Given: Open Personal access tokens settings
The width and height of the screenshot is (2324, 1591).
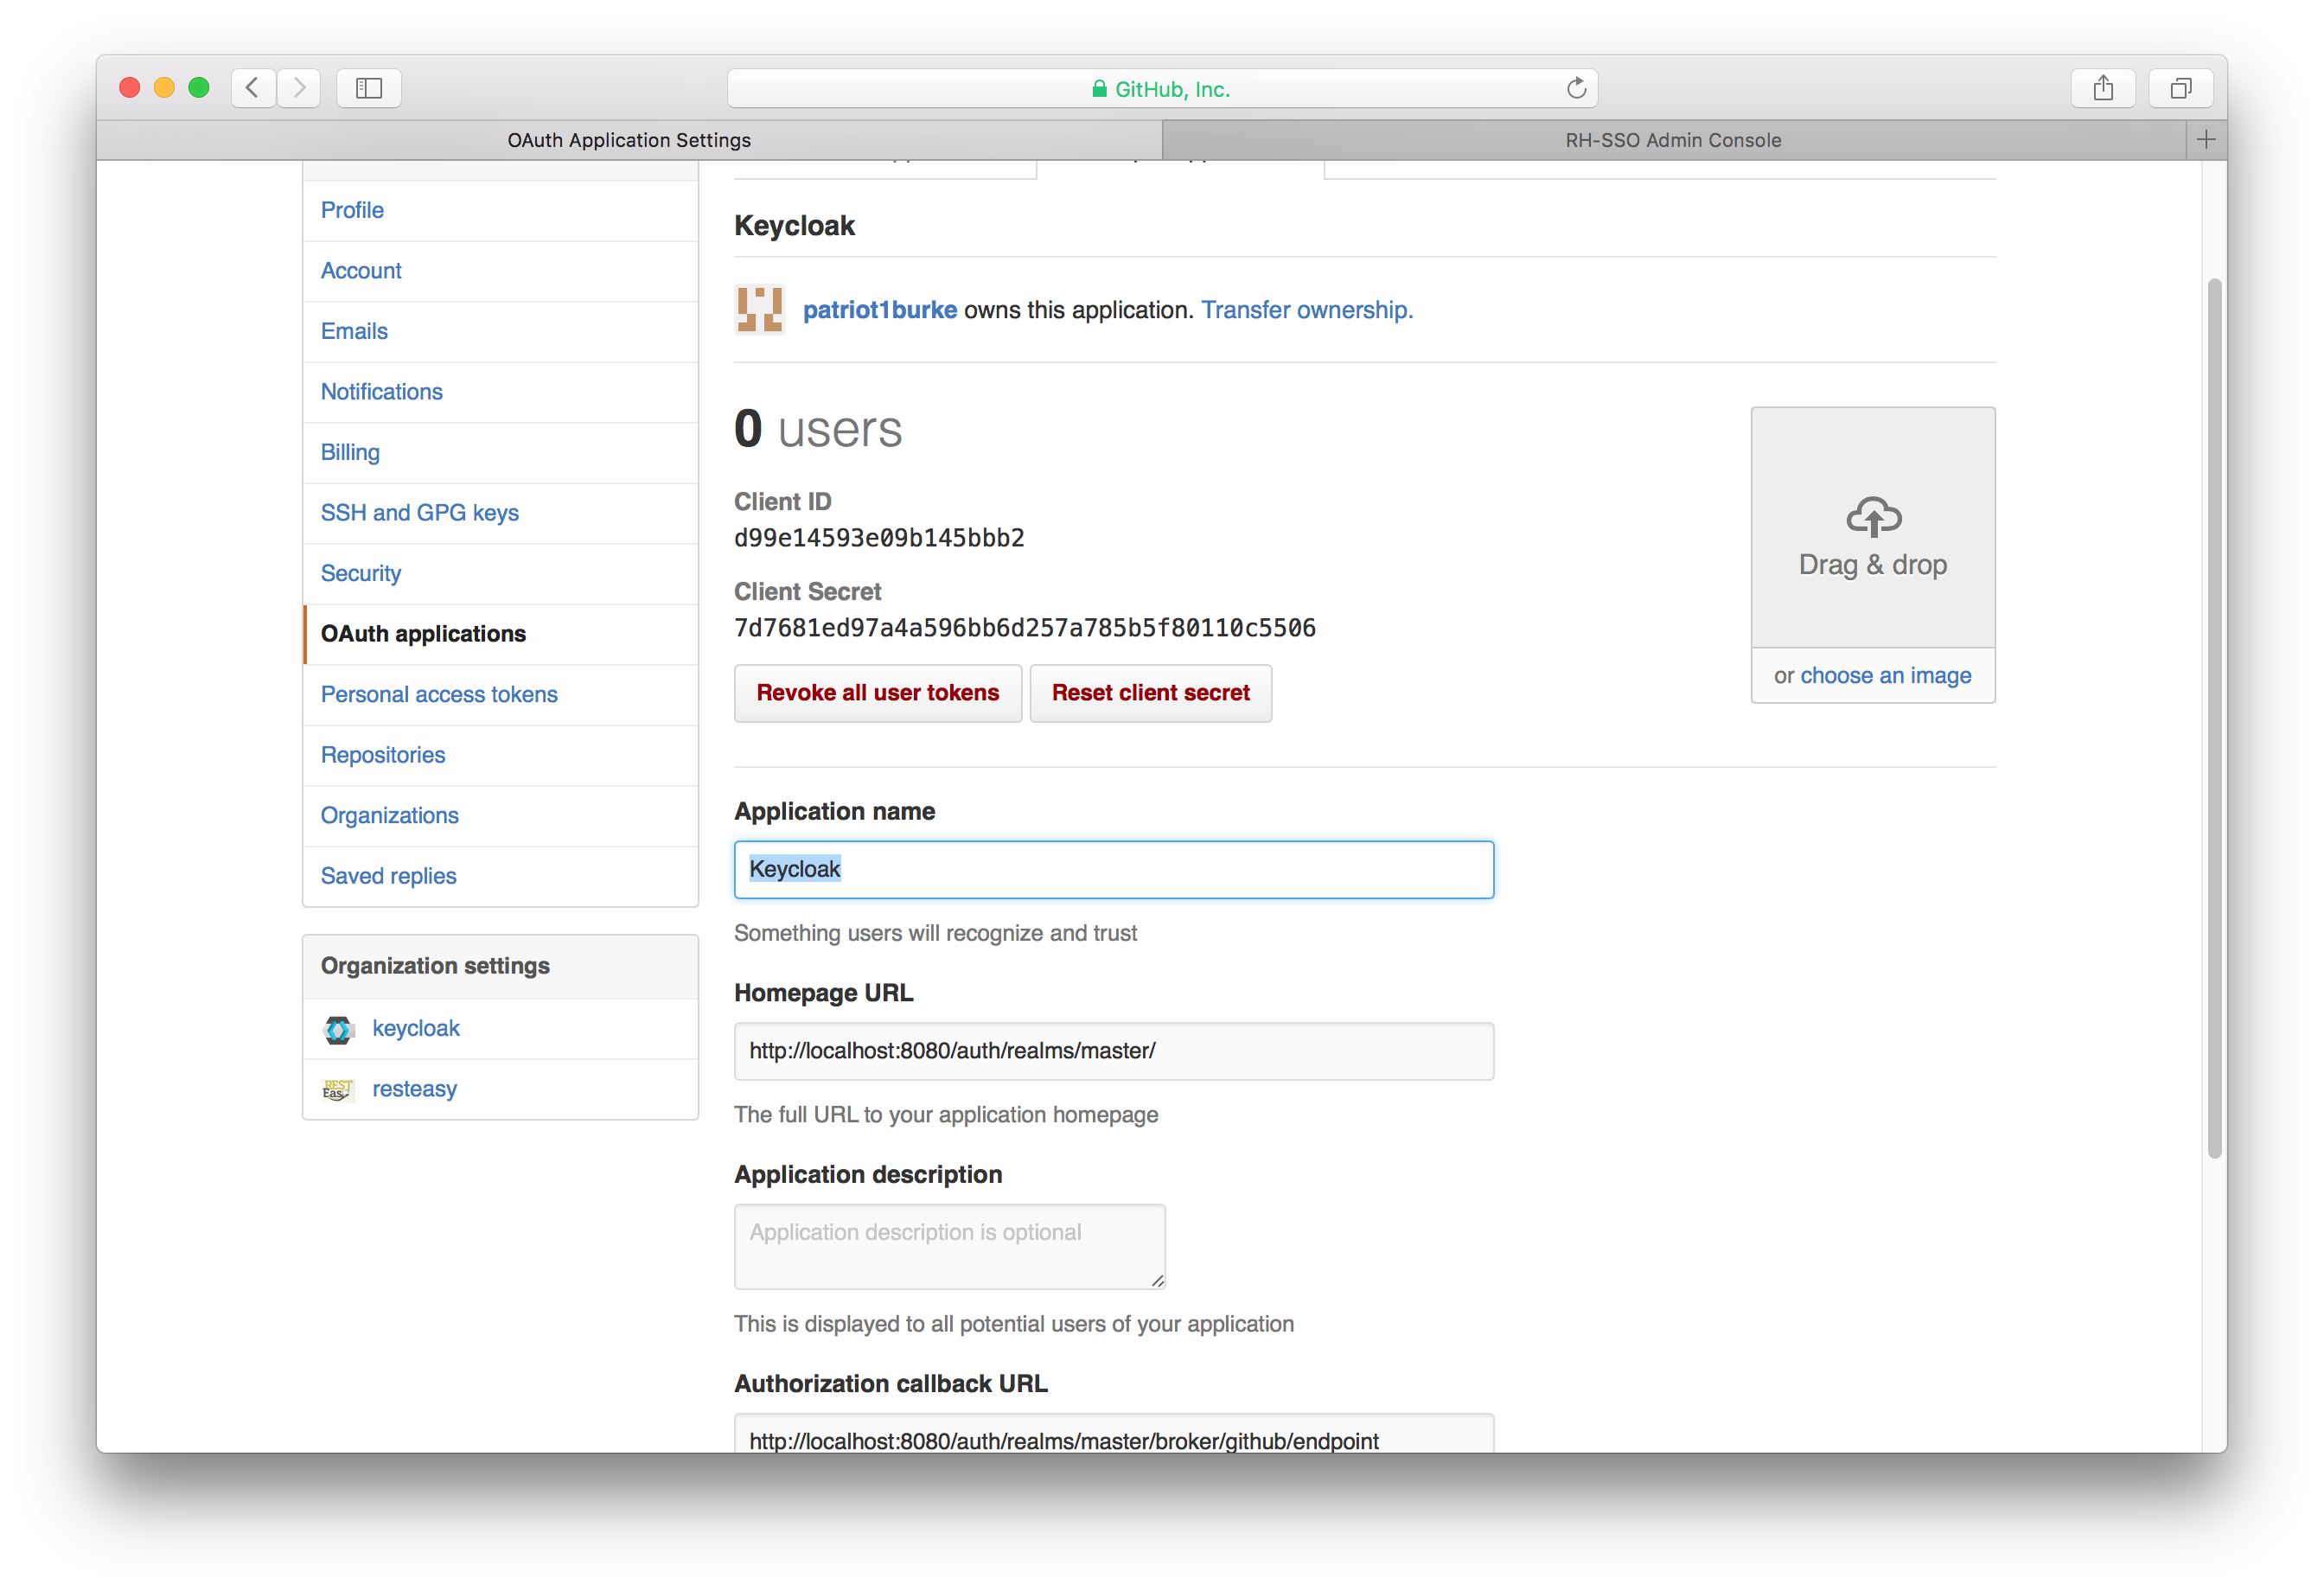Looking at the screenshot, I should click(439, 694).
